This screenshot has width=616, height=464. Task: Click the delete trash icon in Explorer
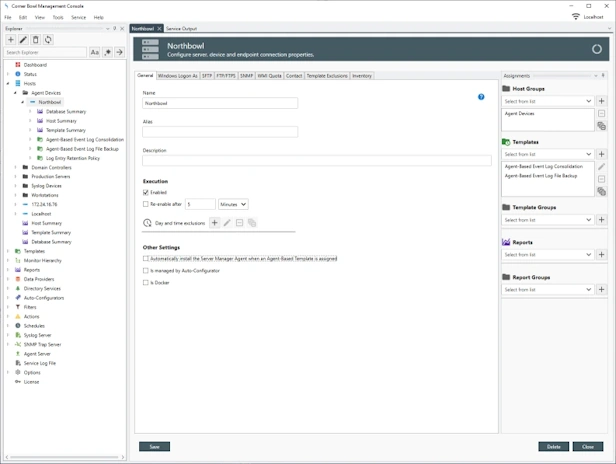point(35,40)
